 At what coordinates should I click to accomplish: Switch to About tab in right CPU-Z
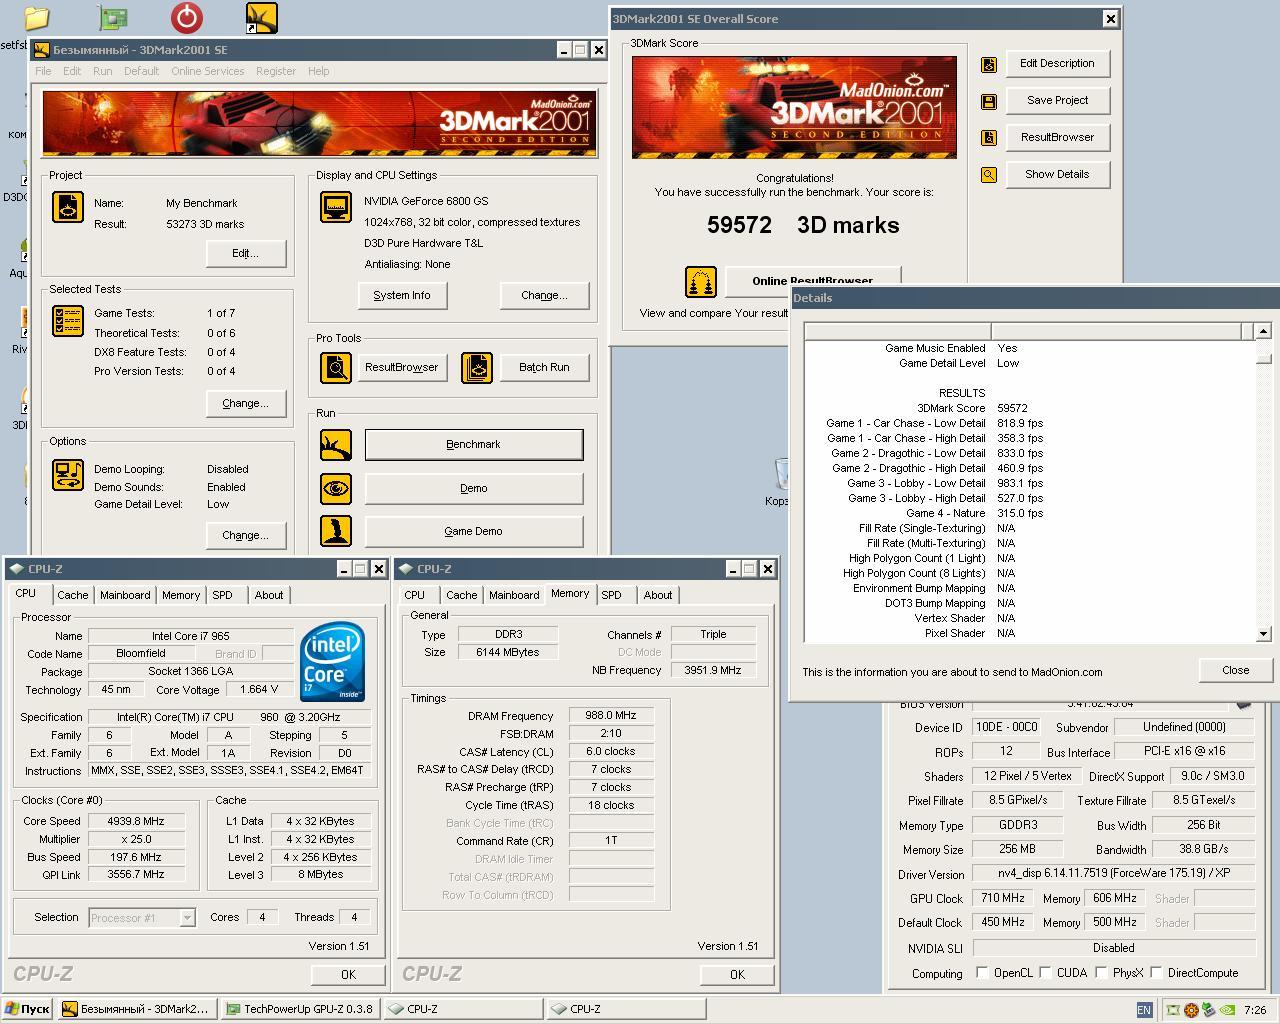click(658, 595)
